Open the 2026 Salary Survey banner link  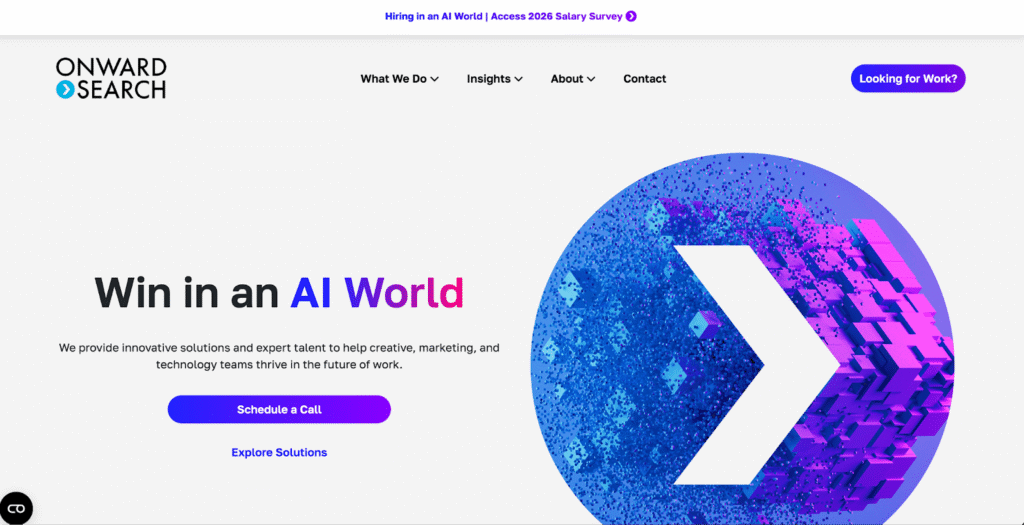[x=504, y=16]
